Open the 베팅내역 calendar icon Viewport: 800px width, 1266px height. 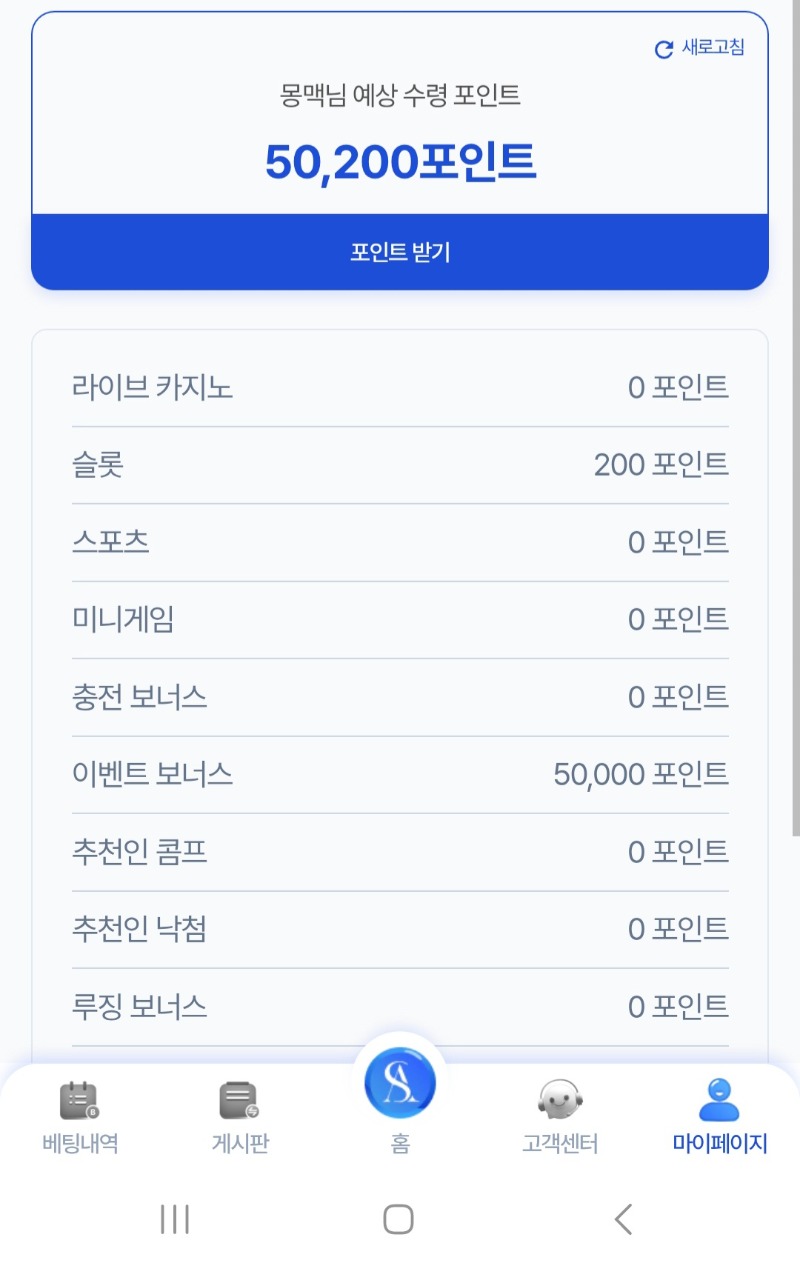point(79,1100)
